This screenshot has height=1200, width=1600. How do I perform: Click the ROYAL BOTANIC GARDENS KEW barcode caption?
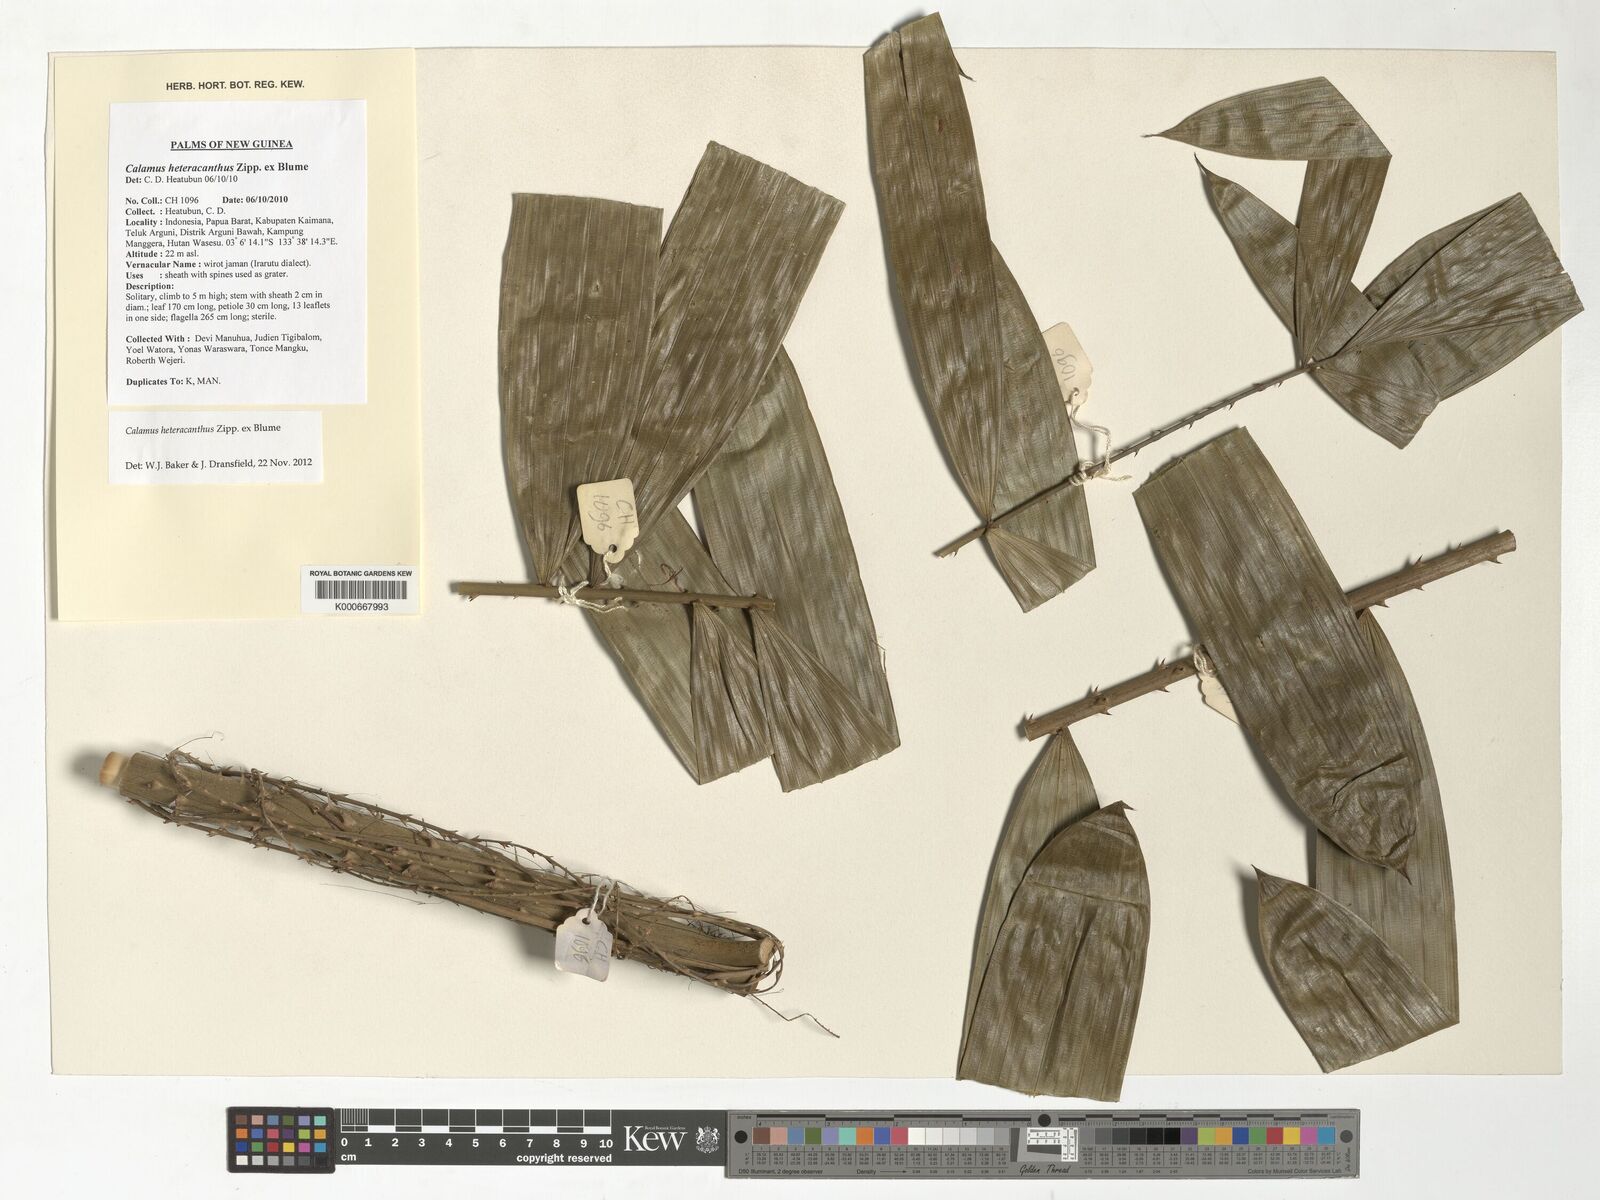coord(360,573)
